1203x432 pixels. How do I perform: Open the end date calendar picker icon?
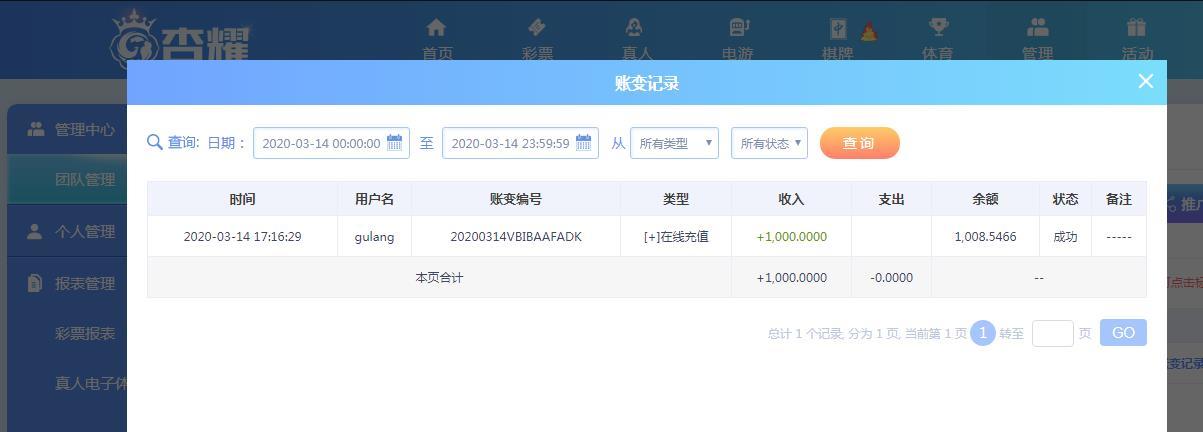click(x=583, y=143)
